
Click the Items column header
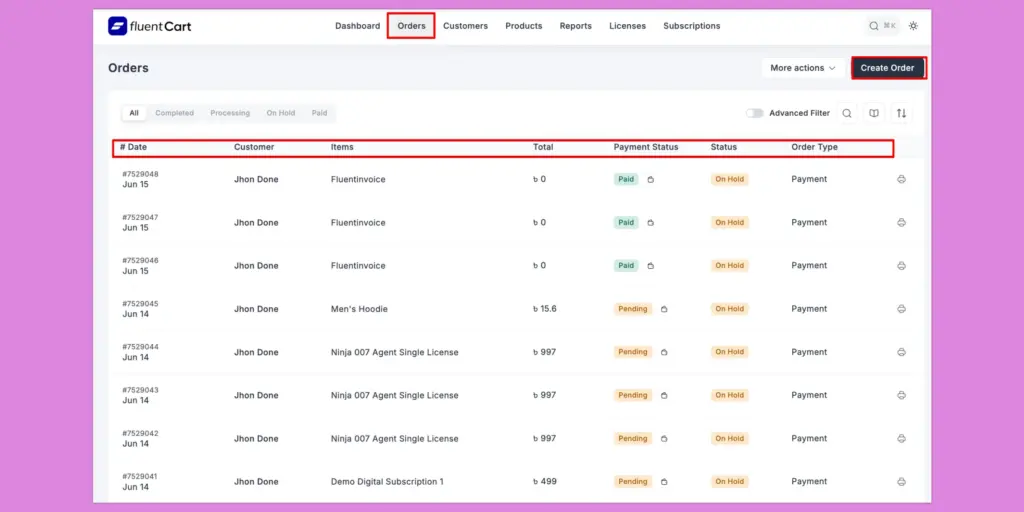(x=342, y=147)
